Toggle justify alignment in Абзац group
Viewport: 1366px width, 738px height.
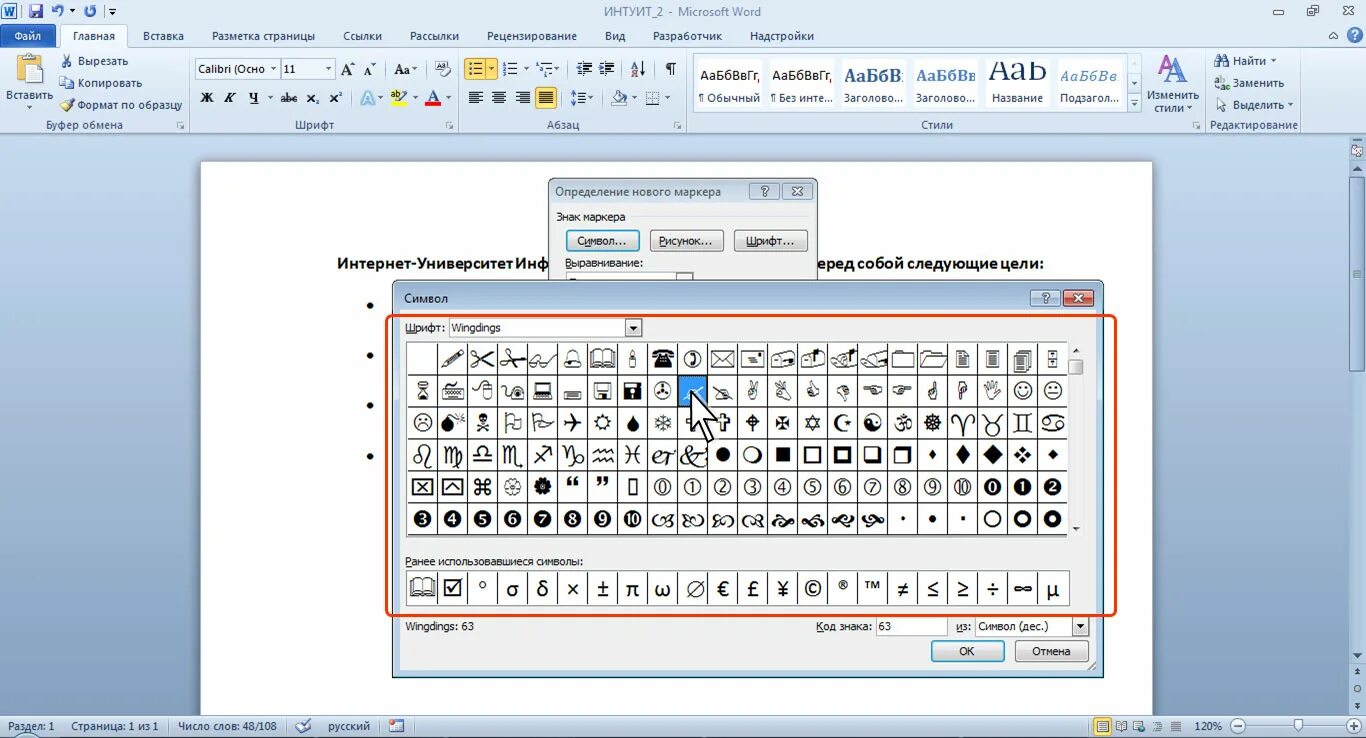[x=546, y=98]
